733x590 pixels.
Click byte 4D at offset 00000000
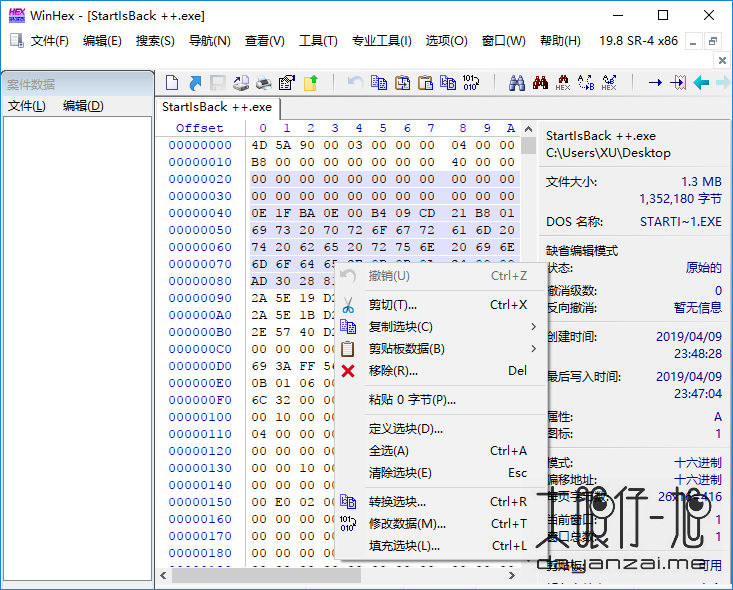259,145
